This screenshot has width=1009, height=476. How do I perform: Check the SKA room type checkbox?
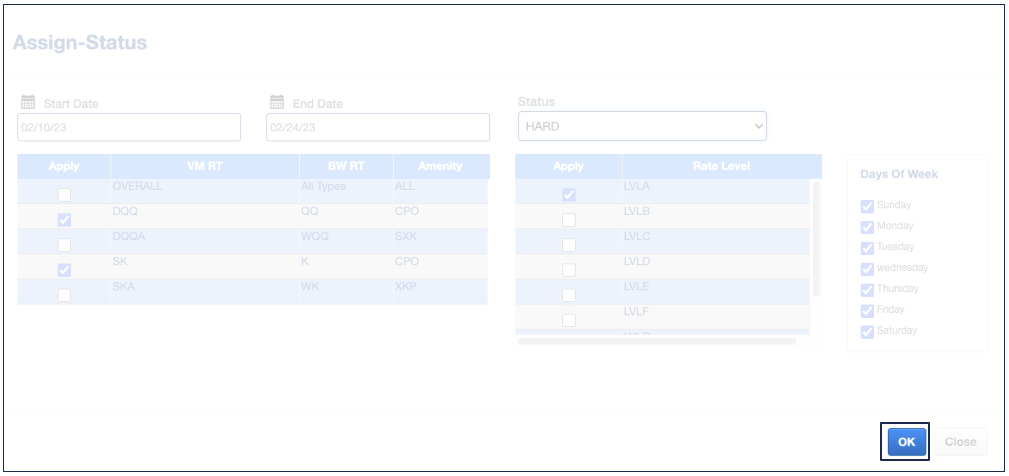pyautogui.click(x=64, y=295)
